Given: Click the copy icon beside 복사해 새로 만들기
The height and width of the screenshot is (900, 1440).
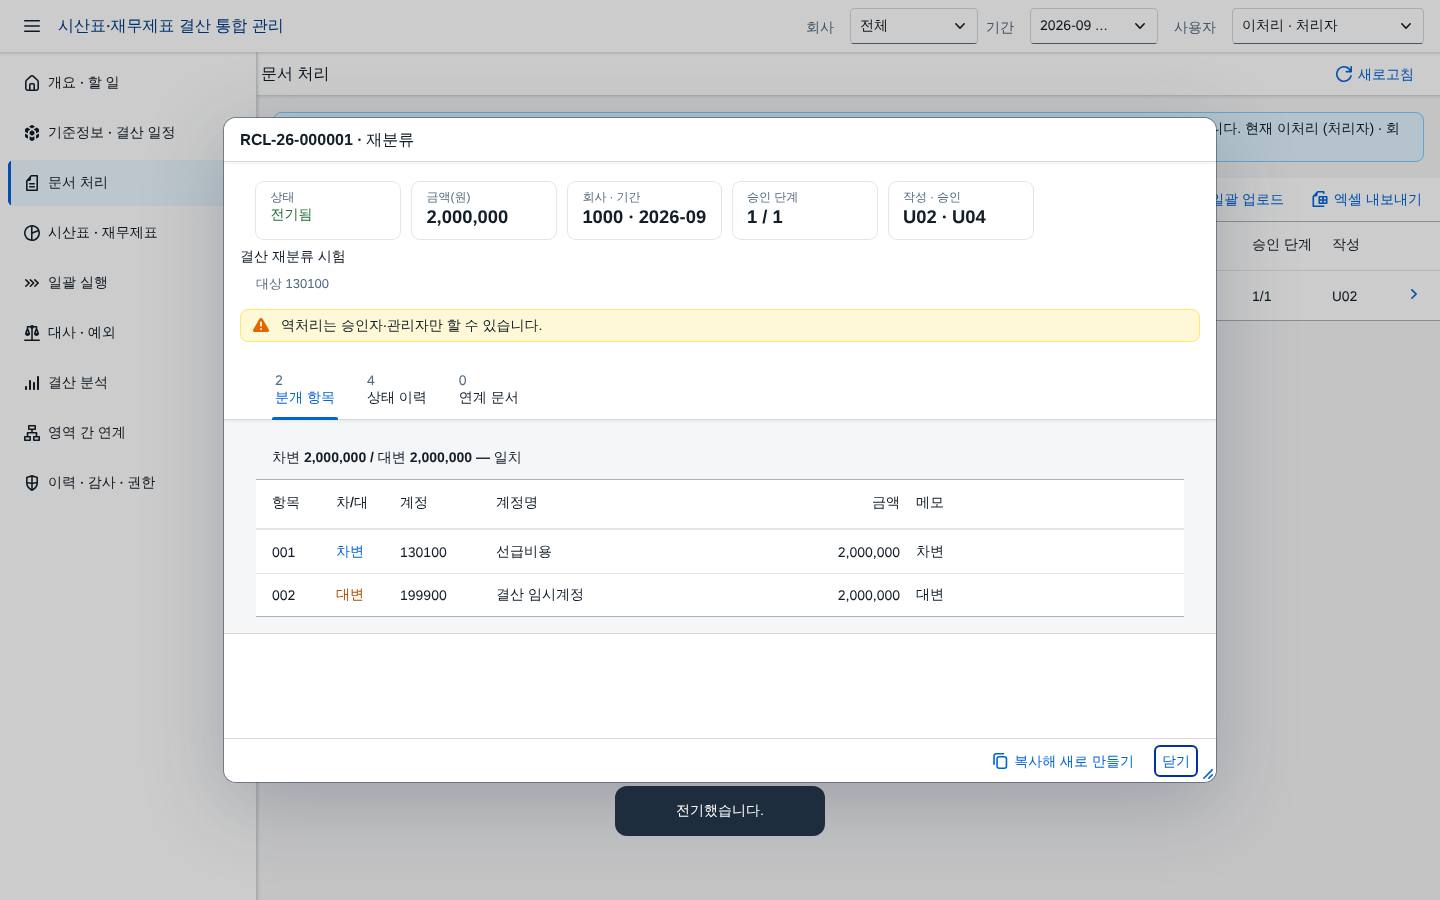Looking at the screenshot, I should tap(1000, 761).
